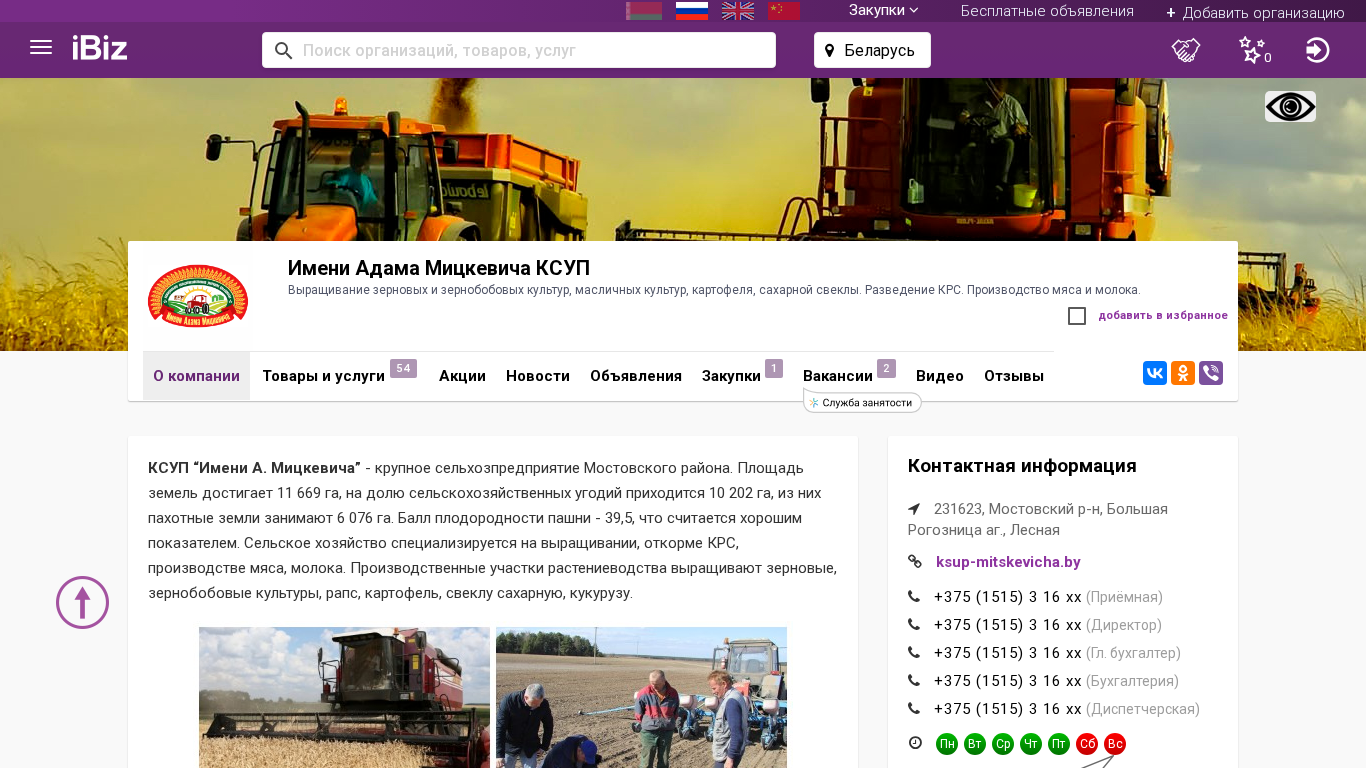This screenshot has height=768, width=1366.
Task: Switch to the Вакансии tab
Action: (838, 376)
